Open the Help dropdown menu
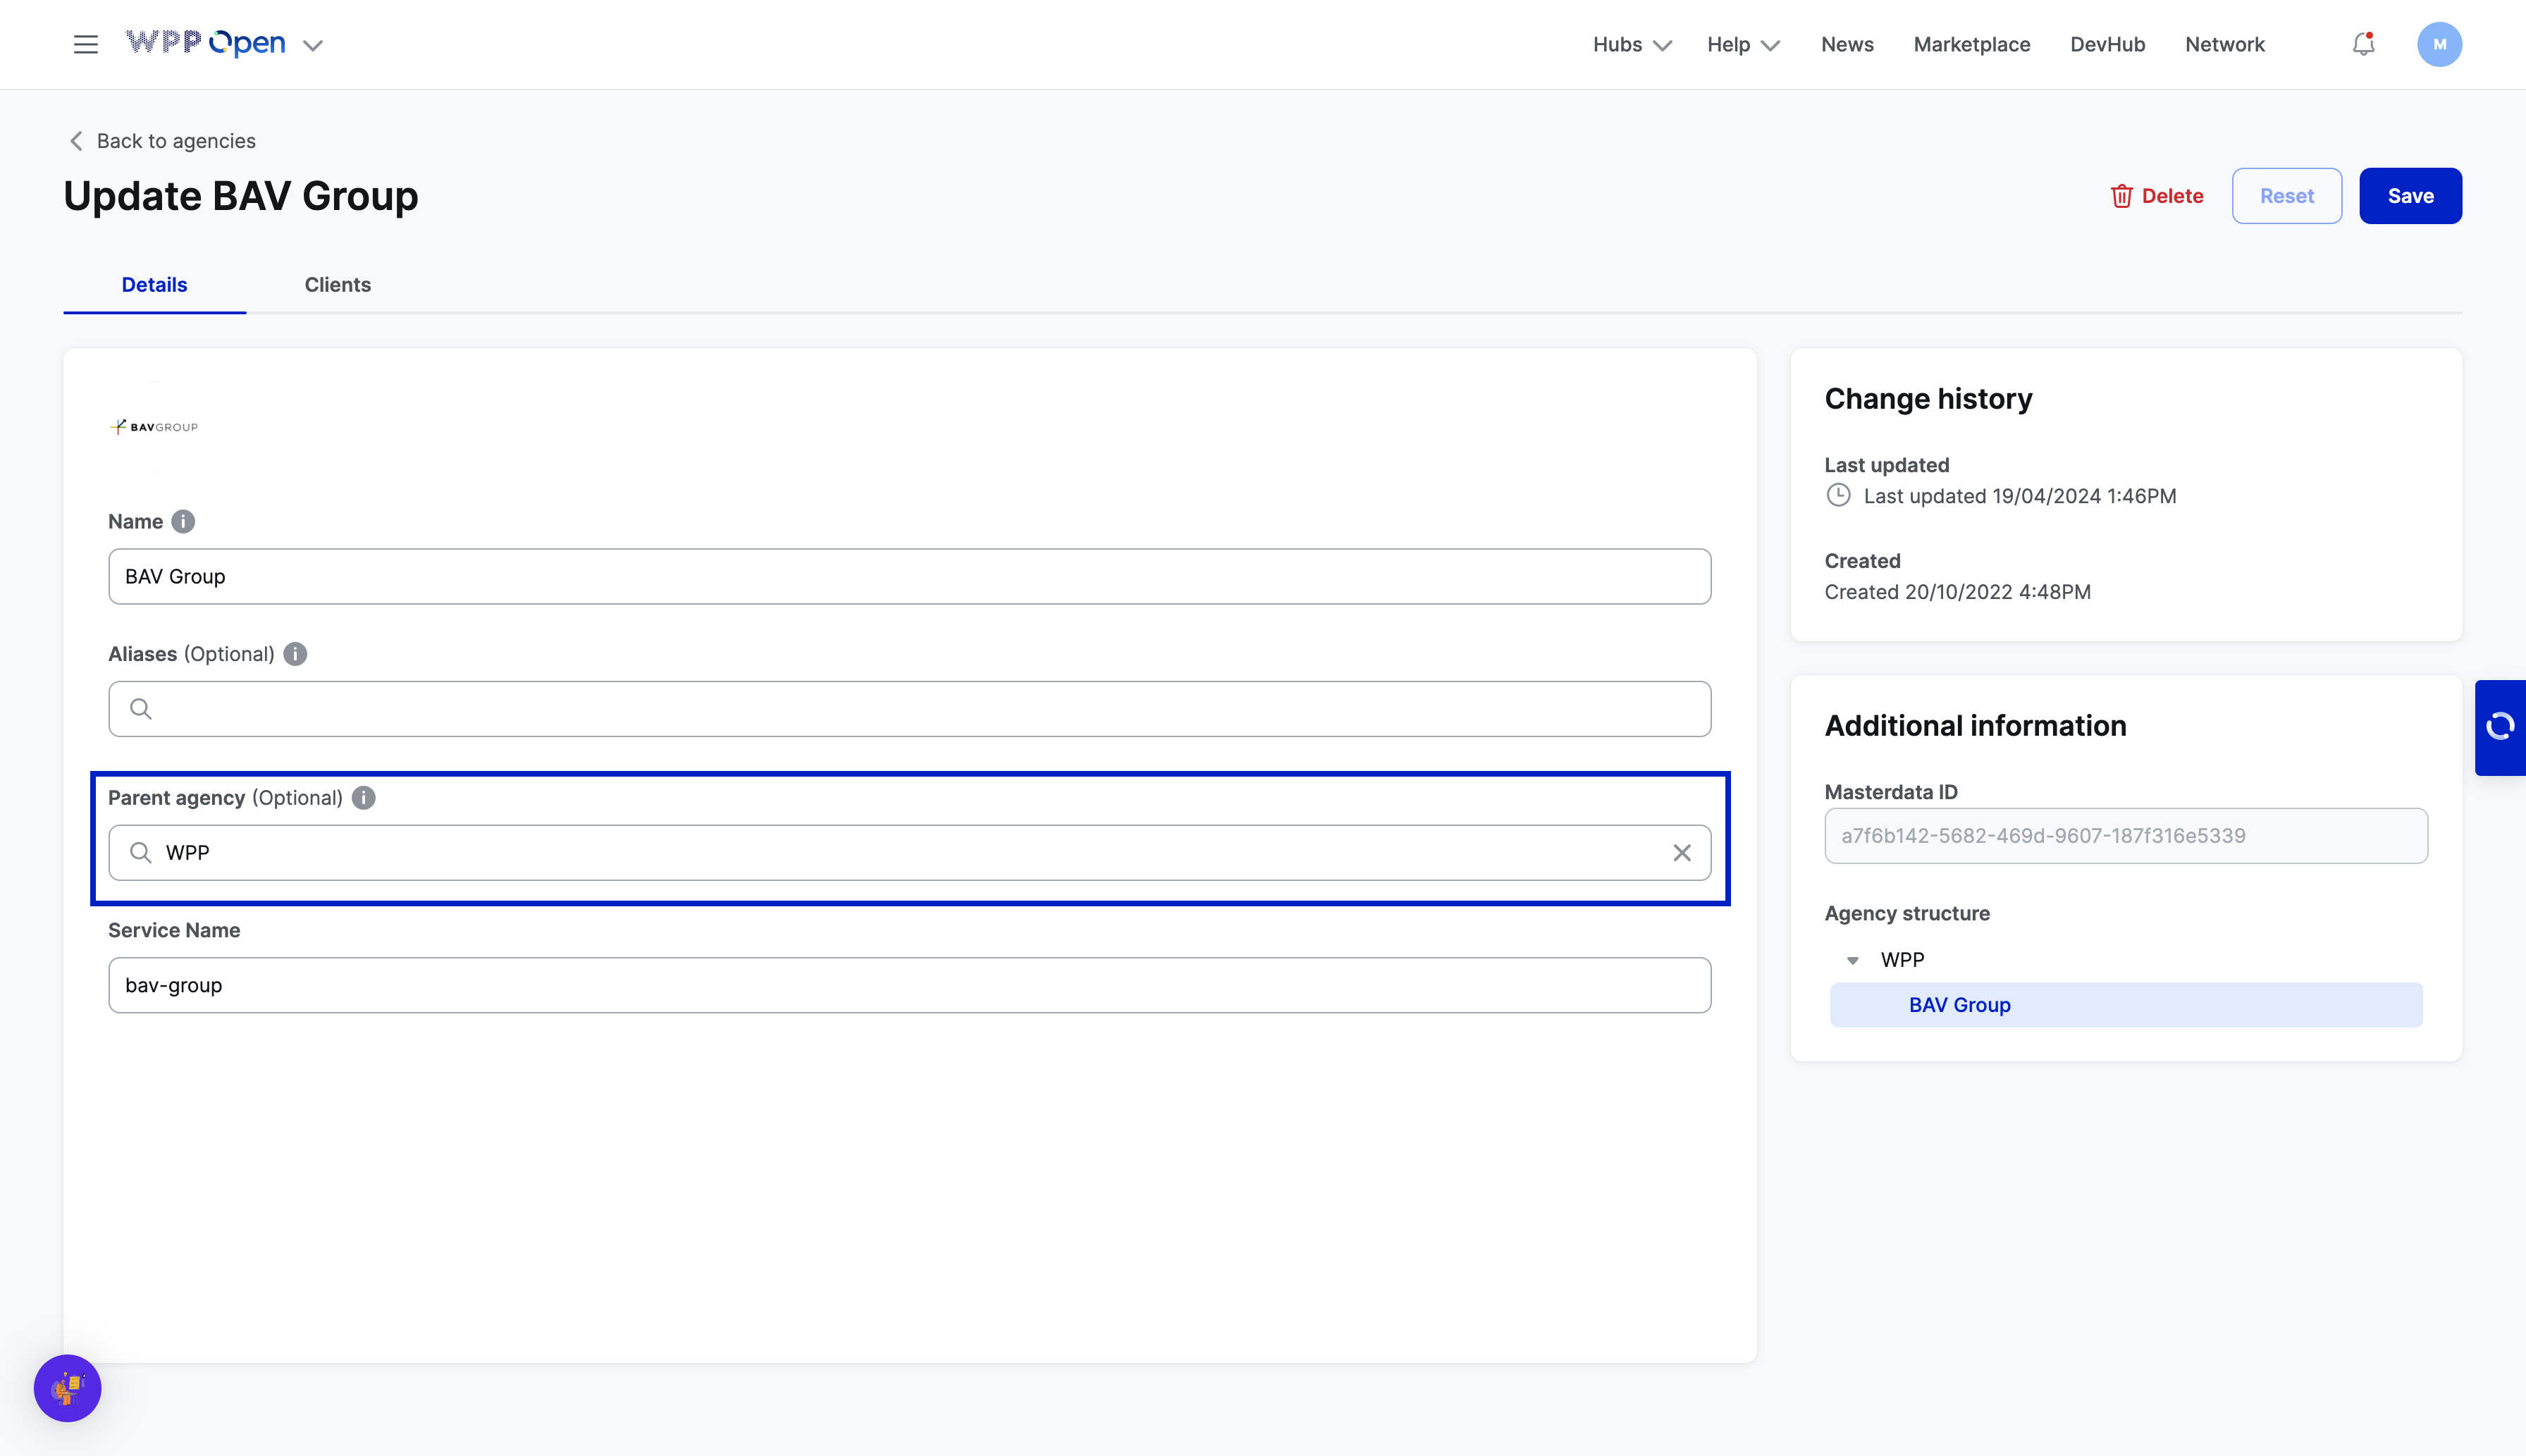 pyautogui.click(x=1742, y=45)
